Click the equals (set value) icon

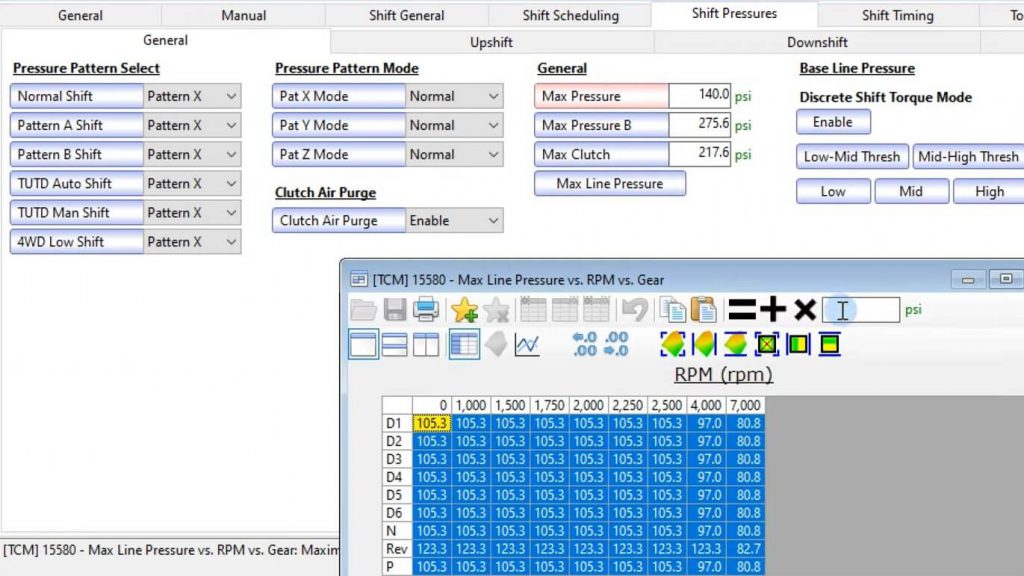click(742, 310)
